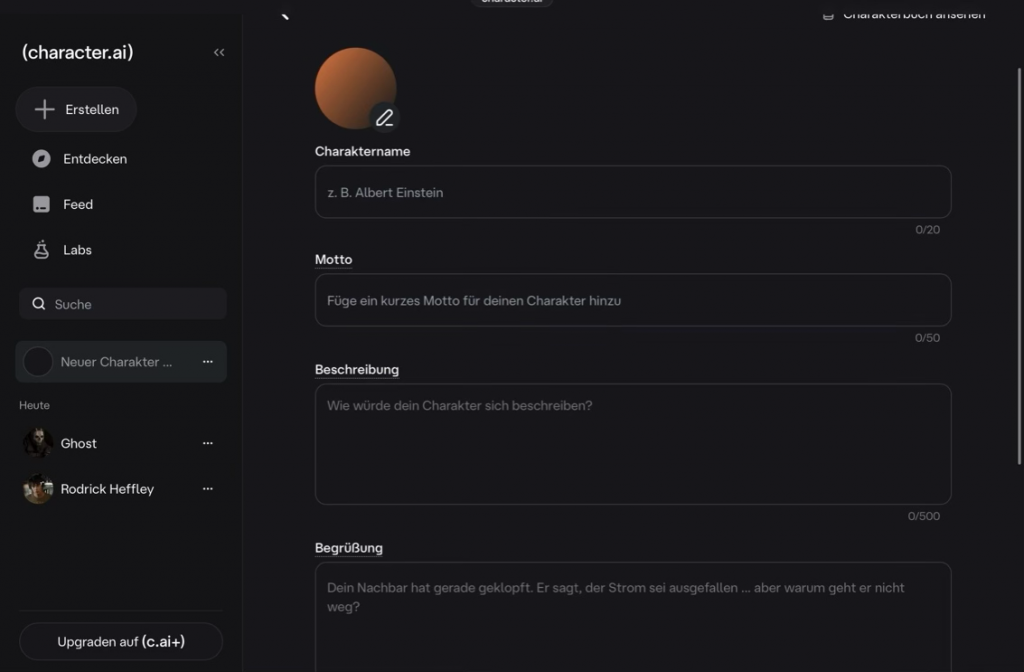Focus the Motto text field
Screen dimensions: 1024x672
632,300
